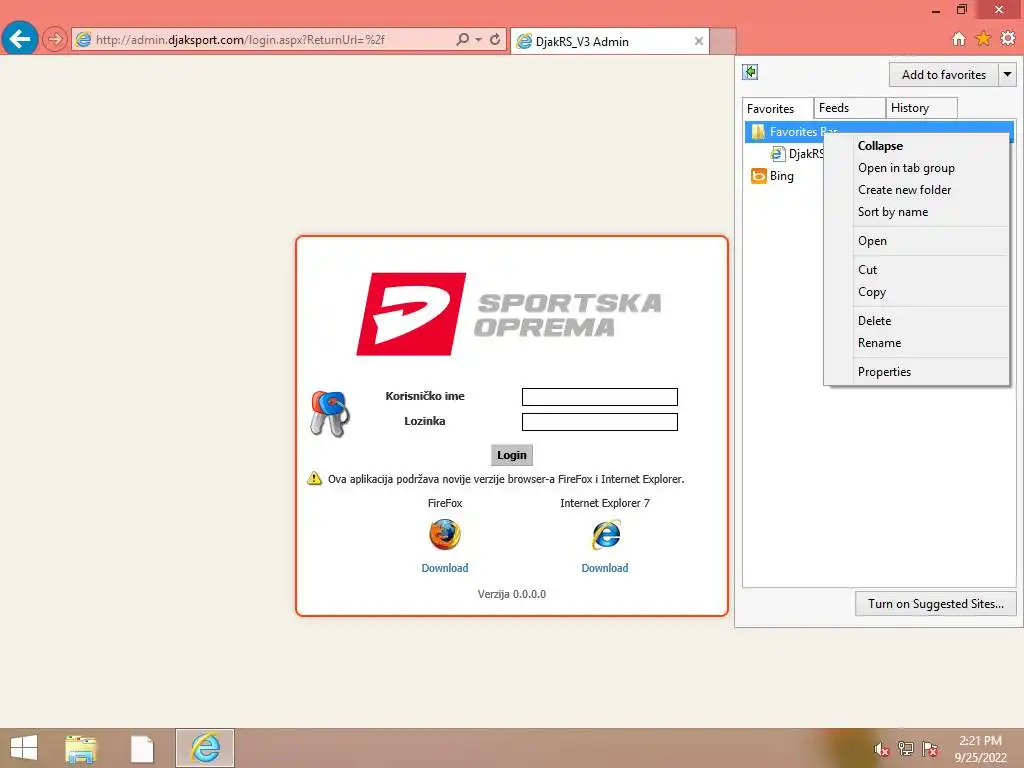
Task: Open the address bar autocomplete dropdown arrow
Action: pos(479,39)
